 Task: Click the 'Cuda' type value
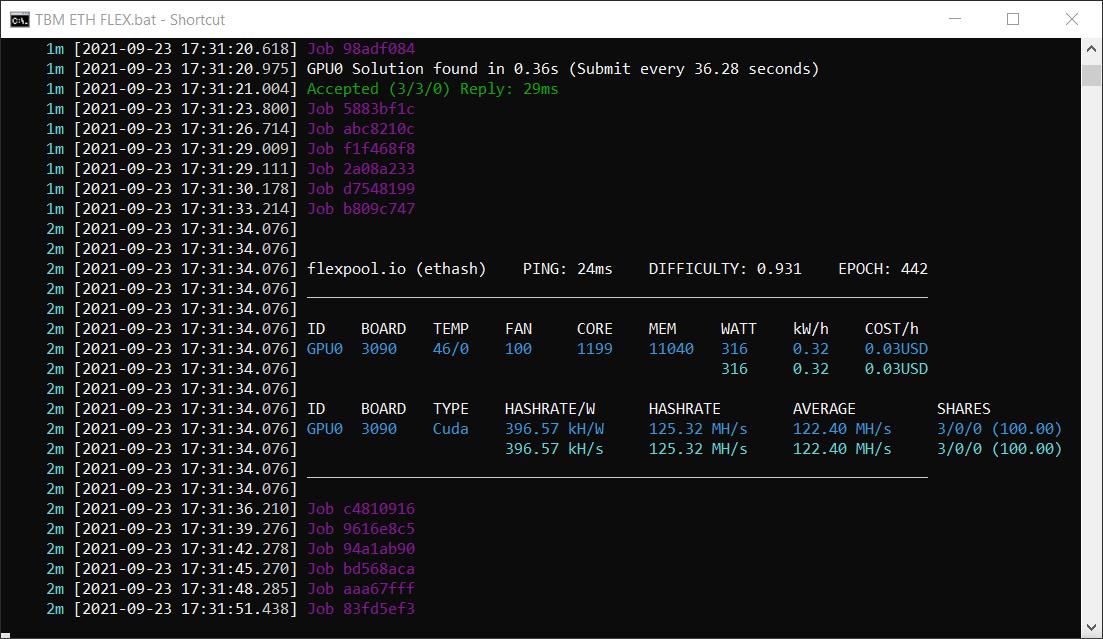click(x=451, y=429)
